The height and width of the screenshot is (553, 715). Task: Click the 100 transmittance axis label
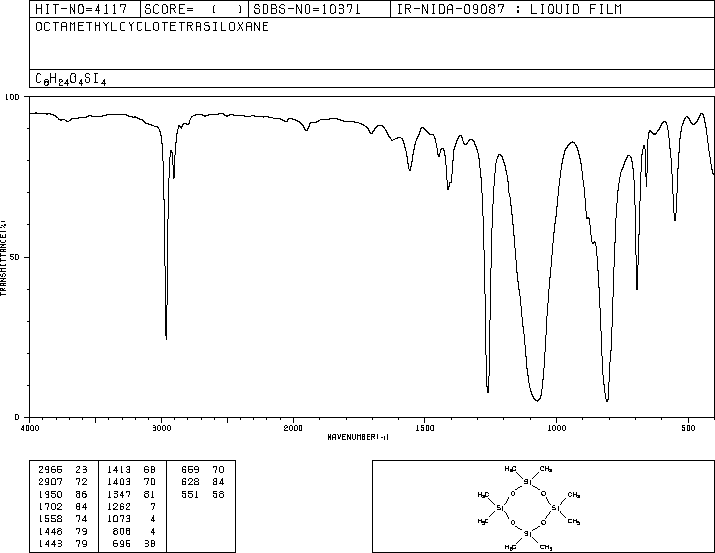pyautogui.click(x=12, y=97)
